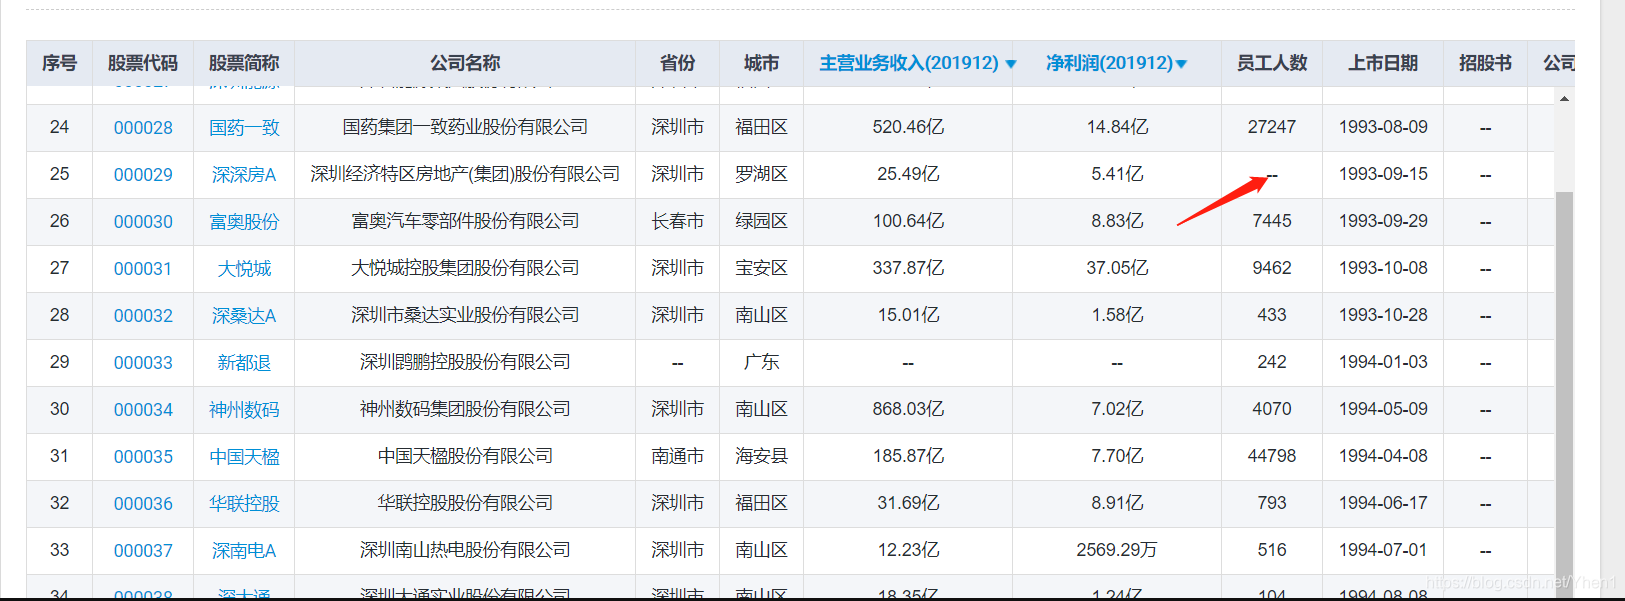This screenshot has width=1625, height=601.
Task: Sort by 主营业务收入(201912) arrow
Action: (1011, 64)
